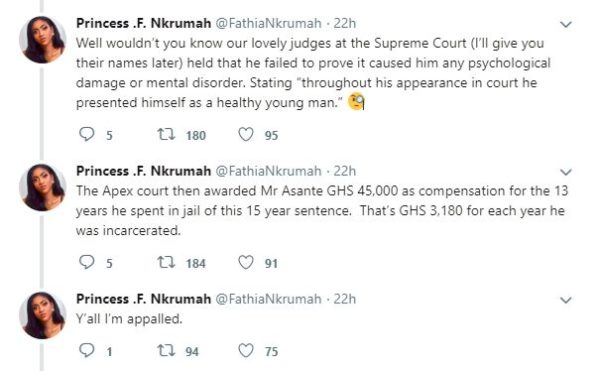Open the first tweet's chevron options menu

click(566, 24)
